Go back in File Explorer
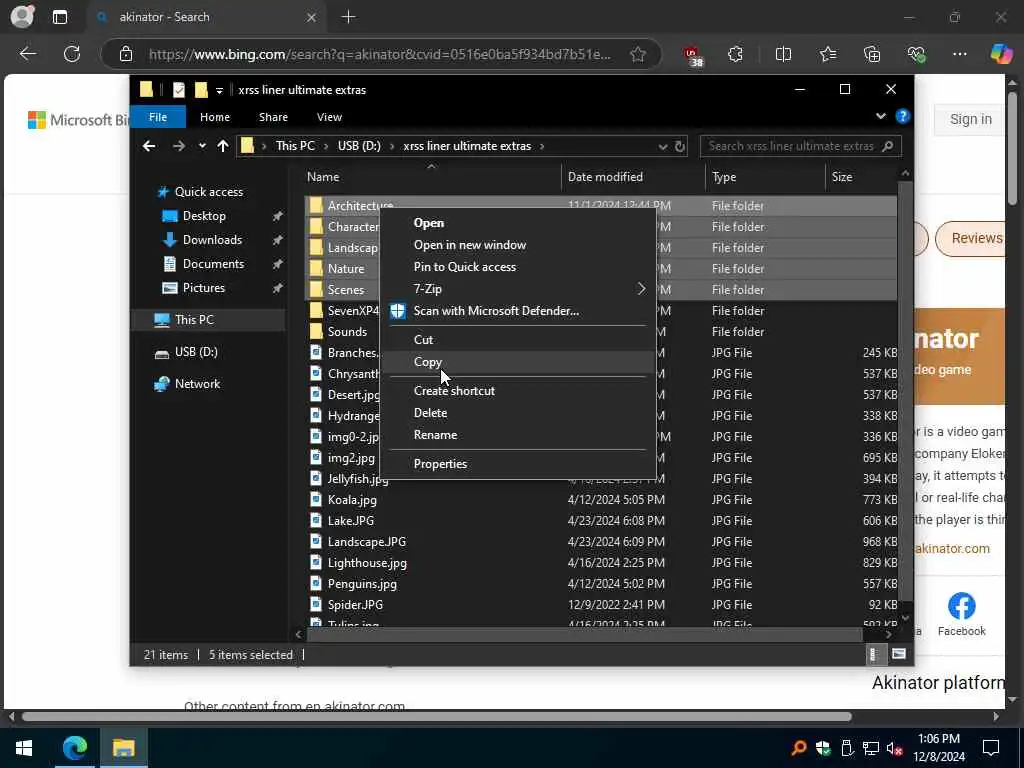This screenshot has height=768, width=1024. tap(149, 146)
